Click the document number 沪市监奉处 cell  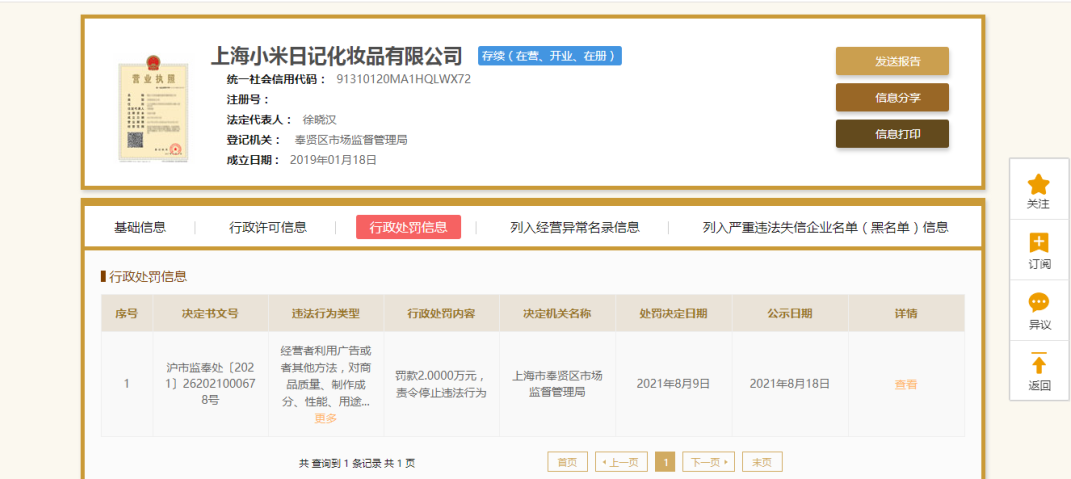pyautogui.click(x=210, y=384)
